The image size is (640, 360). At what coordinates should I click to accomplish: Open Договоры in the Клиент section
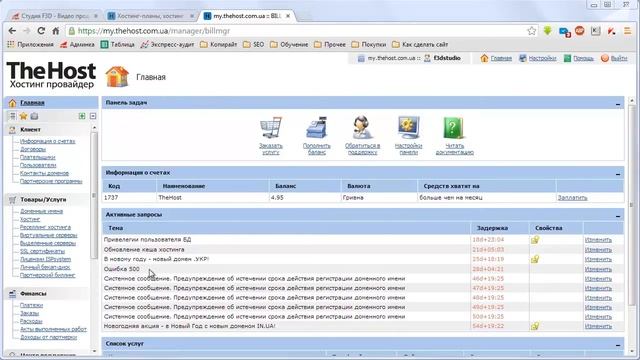point(33,149)
